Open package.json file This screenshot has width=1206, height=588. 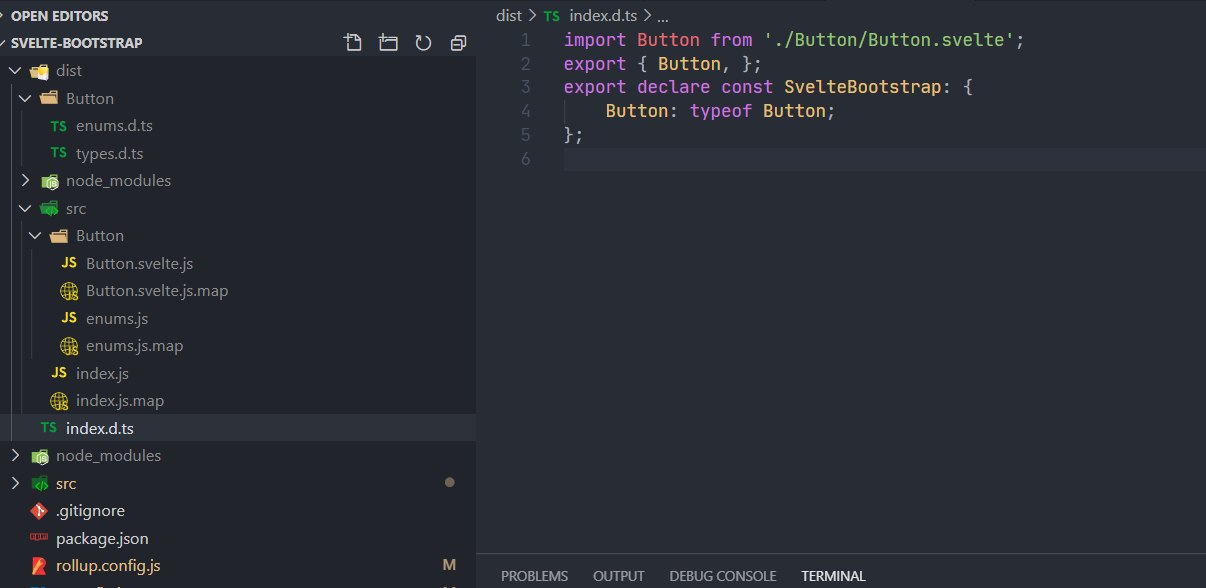(x=103, y=538)
